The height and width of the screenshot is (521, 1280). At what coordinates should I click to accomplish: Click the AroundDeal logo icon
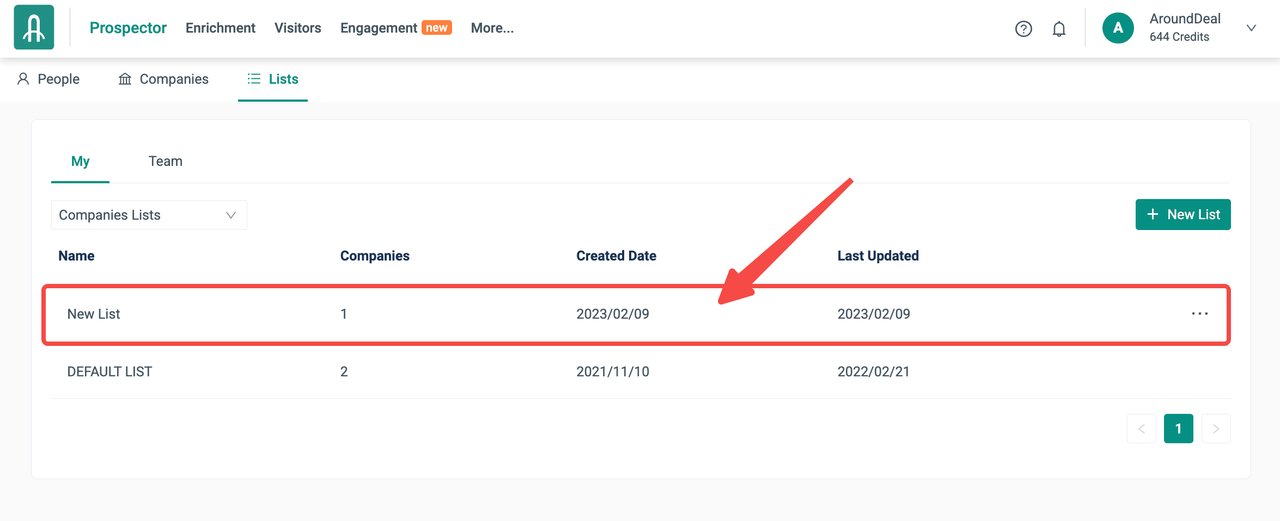pos(34,28)
